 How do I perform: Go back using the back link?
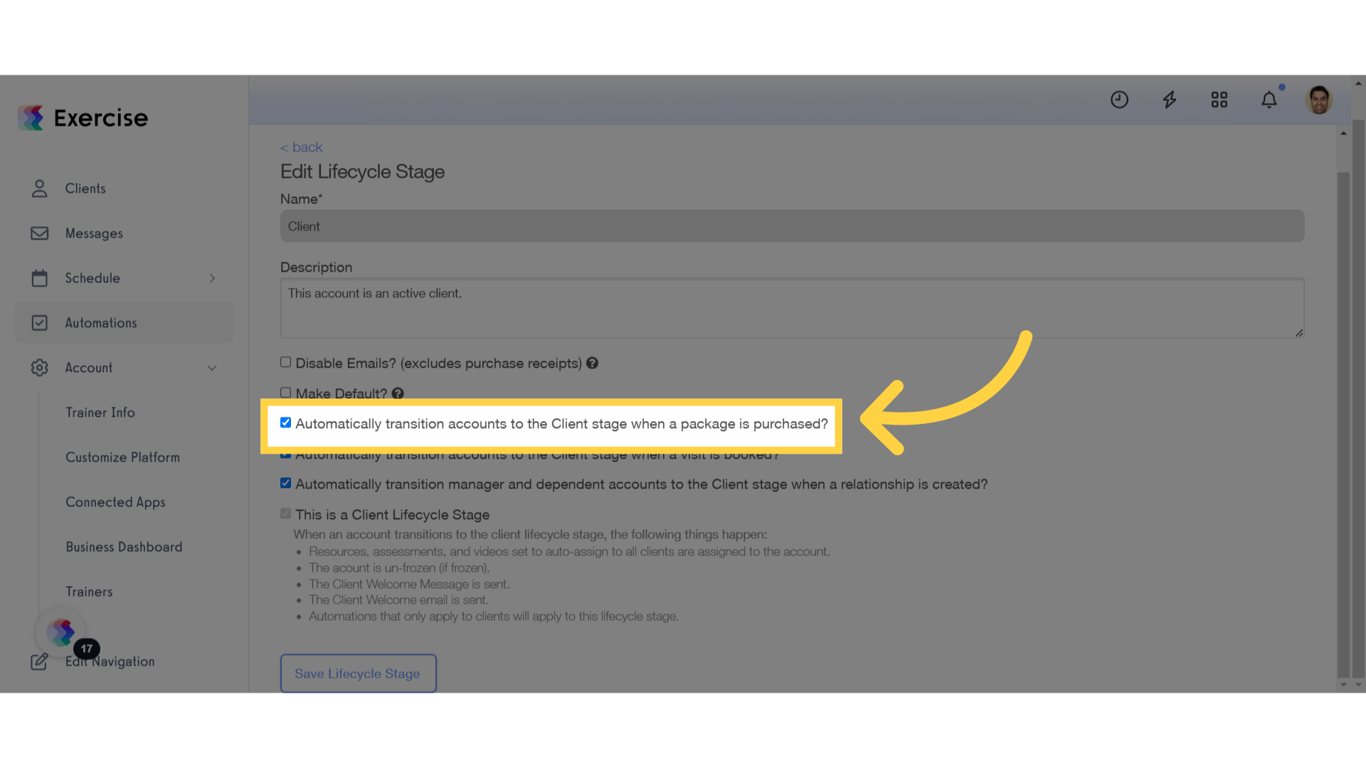(301, 146)
